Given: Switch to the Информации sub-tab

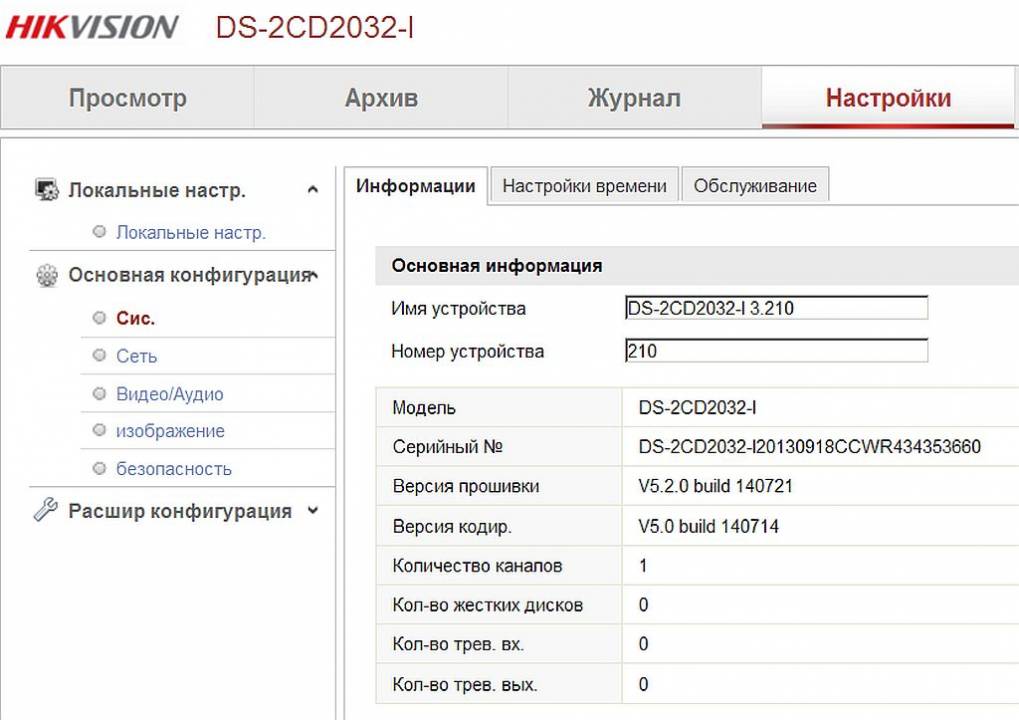Looking at the screenshot, I should pyautogui.click(x=416, y=186).
